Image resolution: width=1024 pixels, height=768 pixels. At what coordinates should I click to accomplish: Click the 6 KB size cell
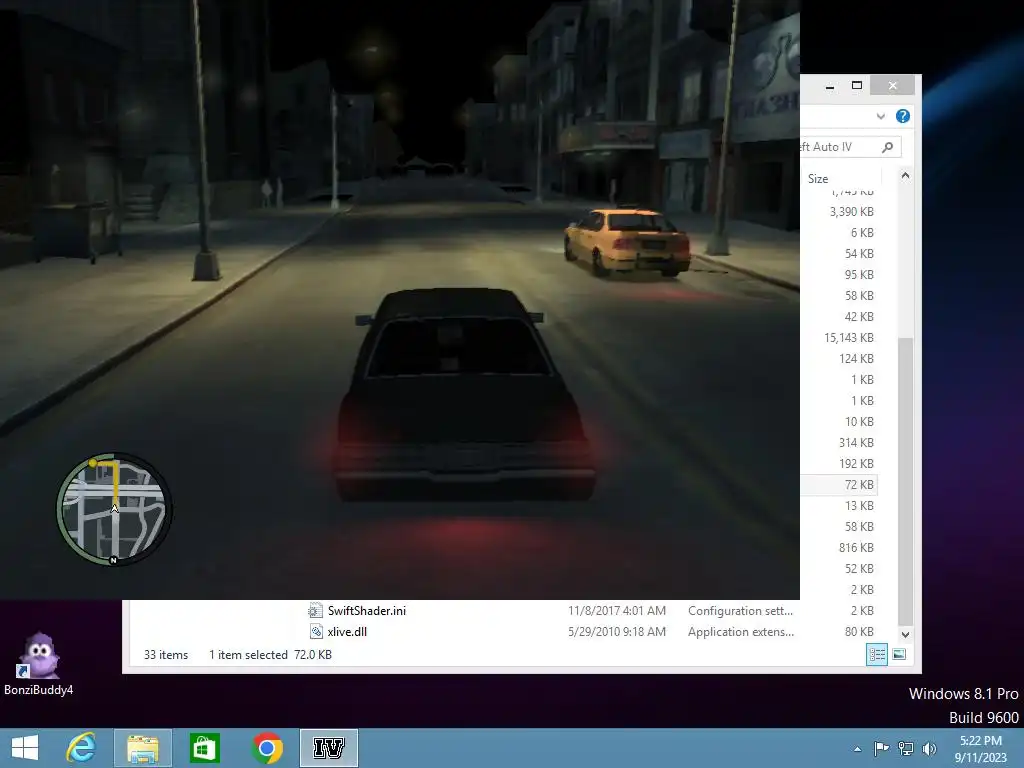point(862,232)
